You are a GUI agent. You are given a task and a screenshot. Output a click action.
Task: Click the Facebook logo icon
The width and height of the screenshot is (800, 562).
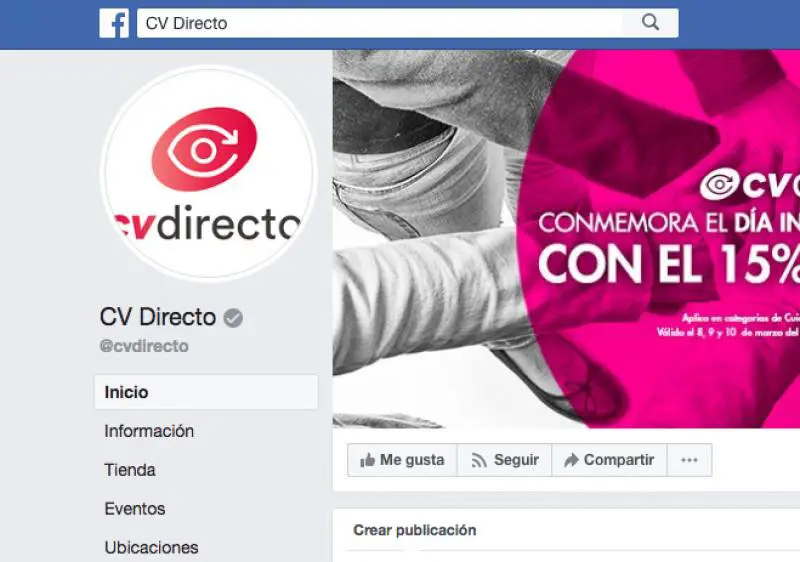coord(114,23)
